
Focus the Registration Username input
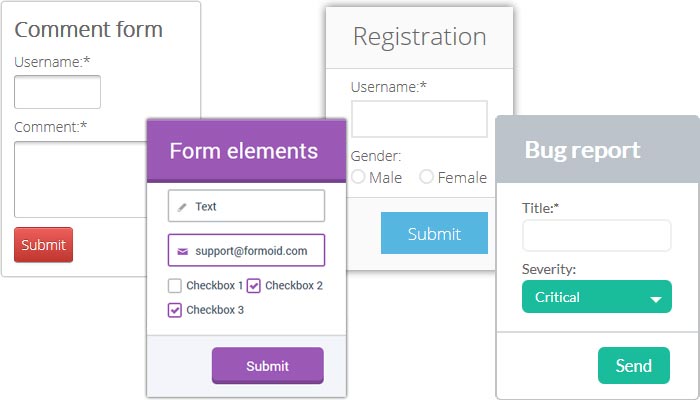tap(419, 118)
